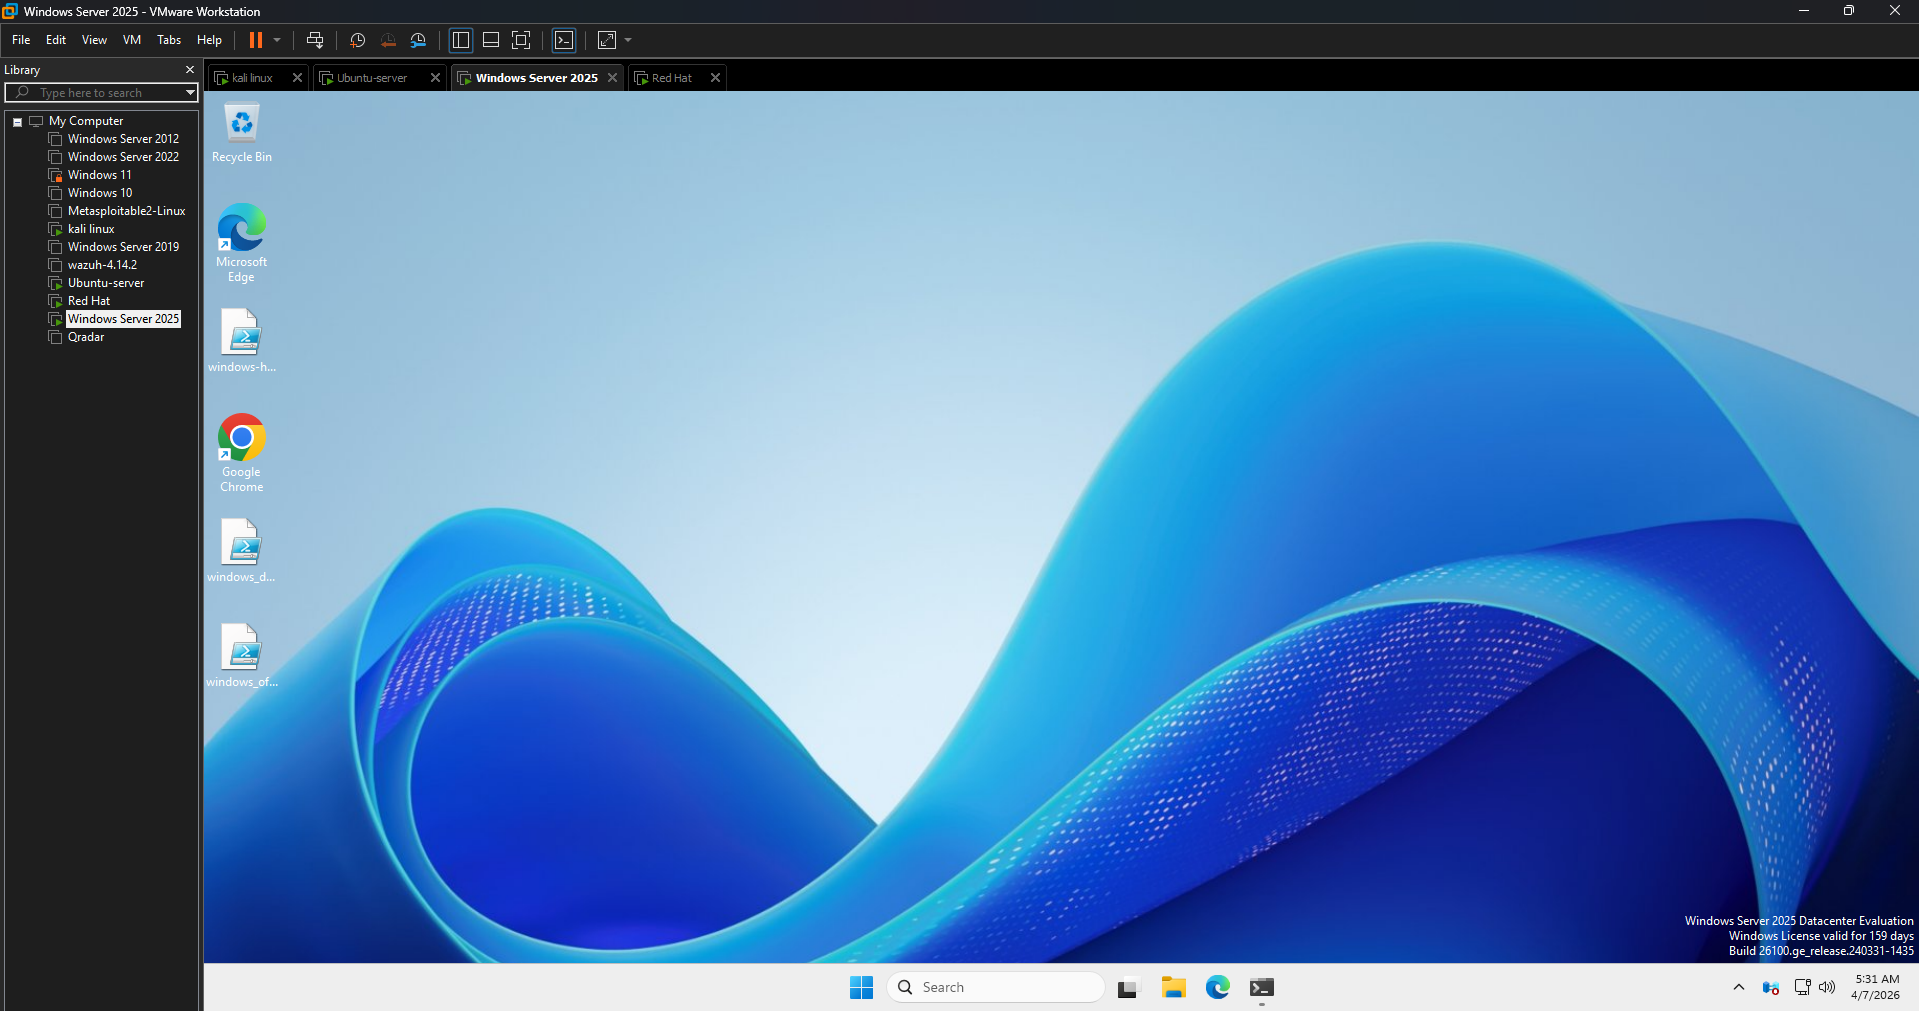Open the stretch guest dropdown arrow

click(628, 40)
